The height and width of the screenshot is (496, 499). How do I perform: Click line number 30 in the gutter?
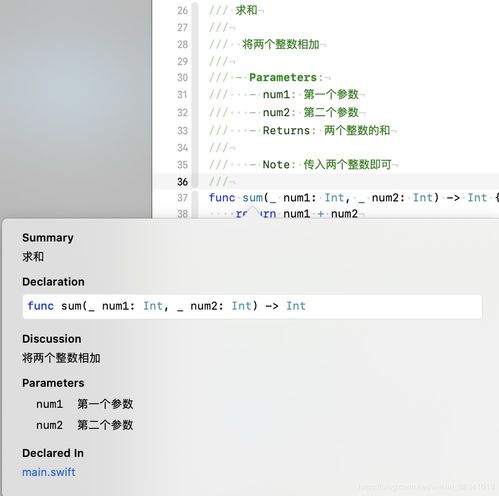point(182,78)
